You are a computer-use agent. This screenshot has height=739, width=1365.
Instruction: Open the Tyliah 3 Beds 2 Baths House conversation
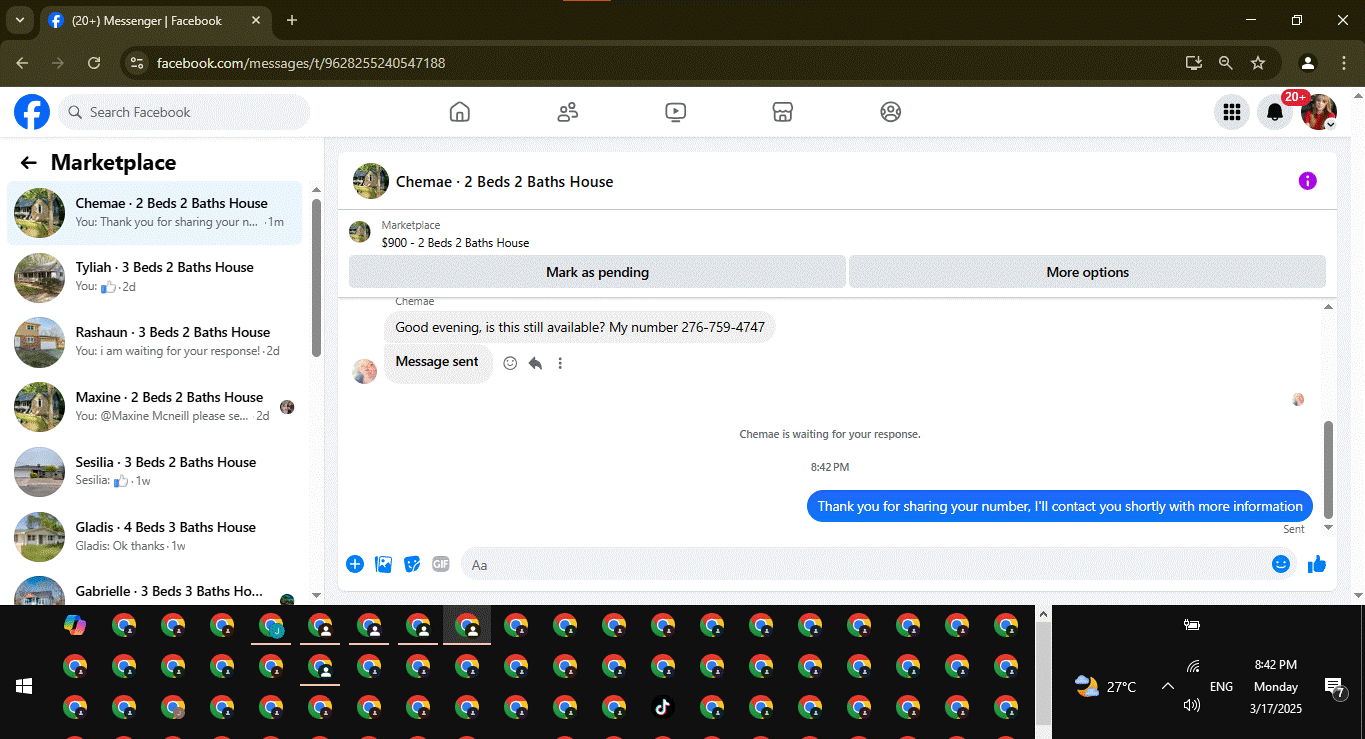tap(155, 277)
